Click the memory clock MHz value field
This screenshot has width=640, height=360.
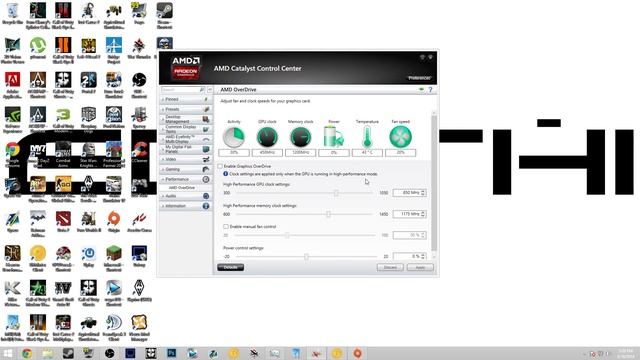409,214
